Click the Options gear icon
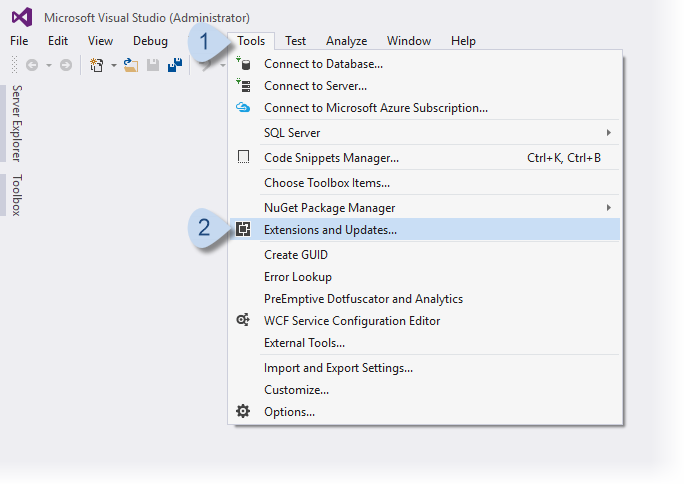Viewport: 685px width, 485px height. coord(243,411)
